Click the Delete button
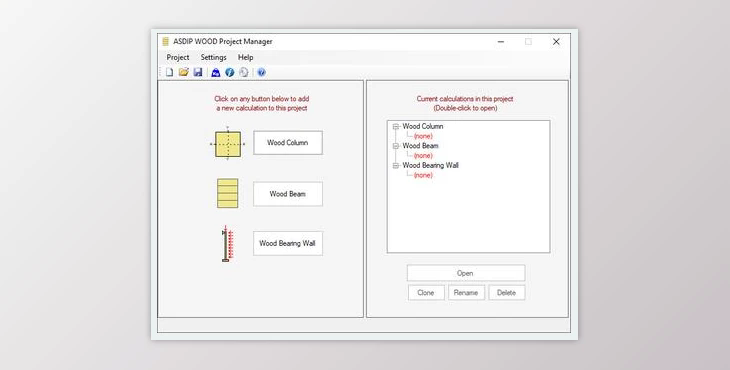Screen dimensions: 730x370 click(507, 293)
